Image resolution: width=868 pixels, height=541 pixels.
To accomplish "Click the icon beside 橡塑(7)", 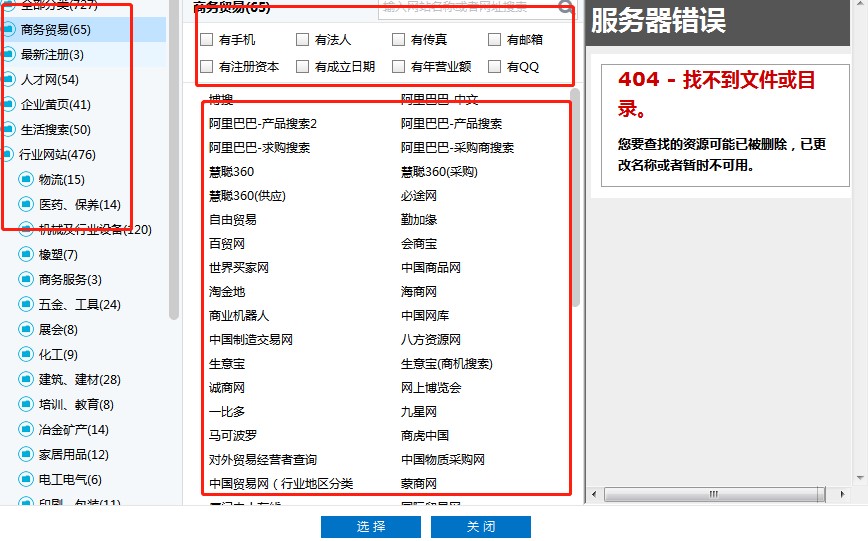I will pos(26,254).
